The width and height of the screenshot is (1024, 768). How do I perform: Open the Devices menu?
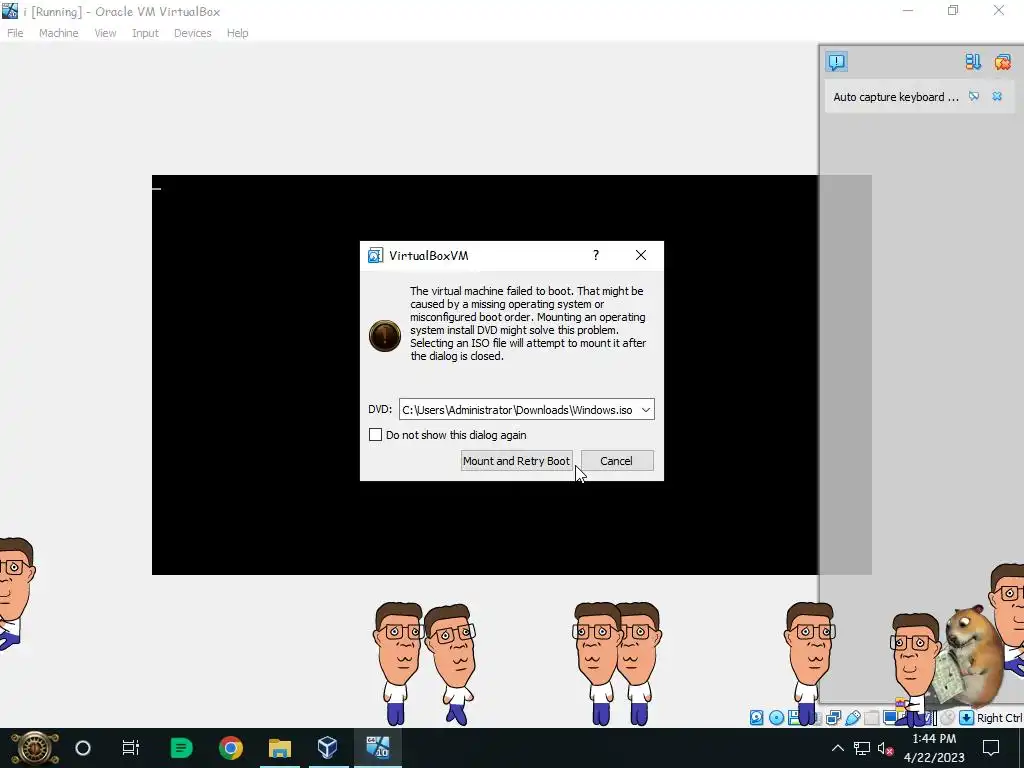192,33
